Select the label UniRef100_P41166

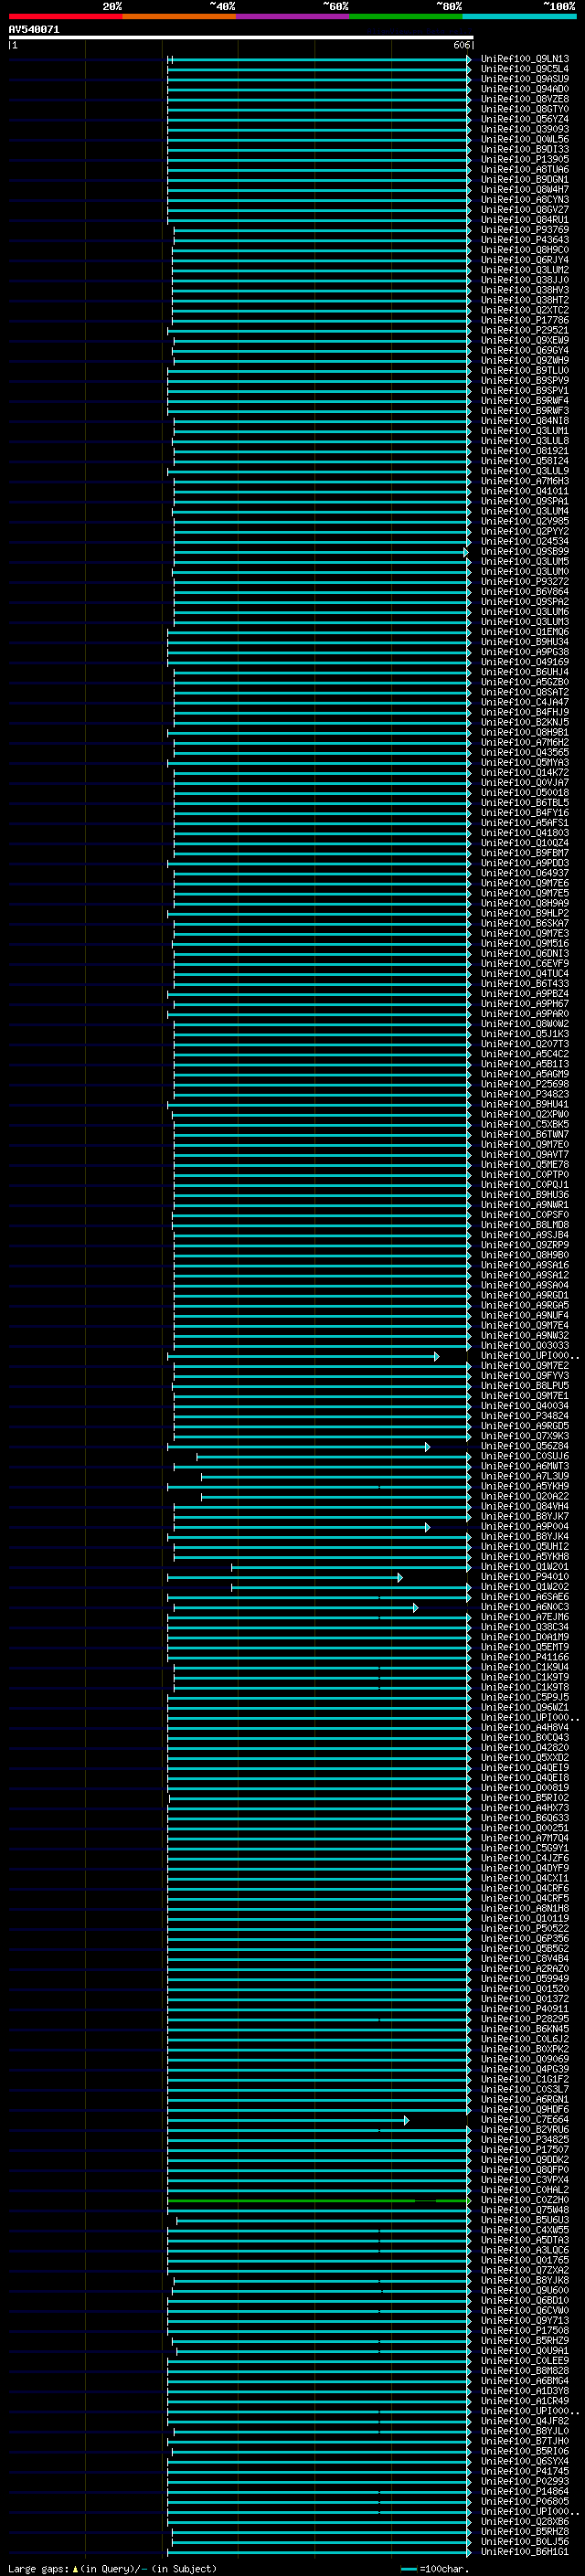coord(525,1657)
